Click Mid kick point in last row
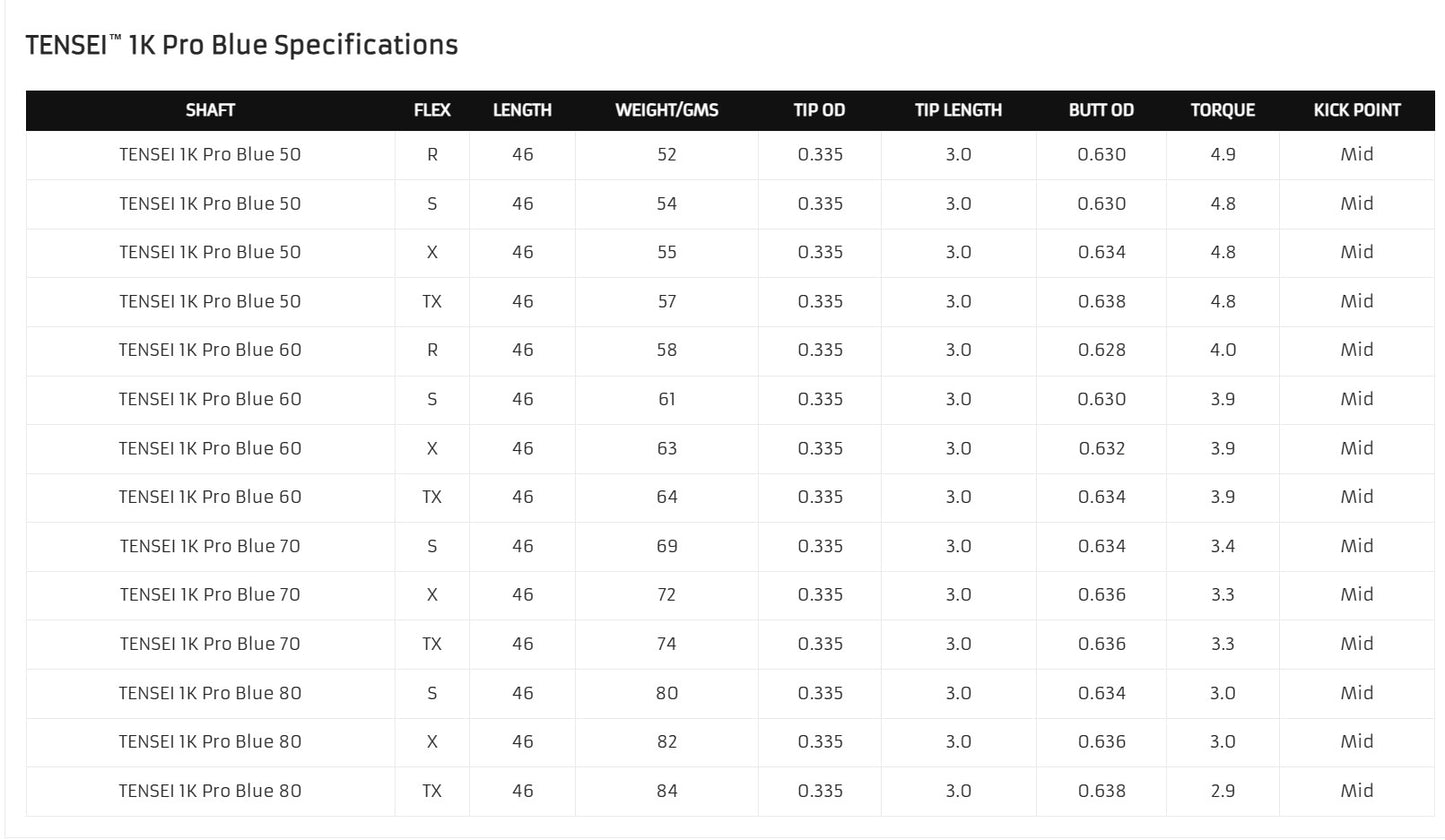Screen dimensions: 1445x840 [1357, 791]
